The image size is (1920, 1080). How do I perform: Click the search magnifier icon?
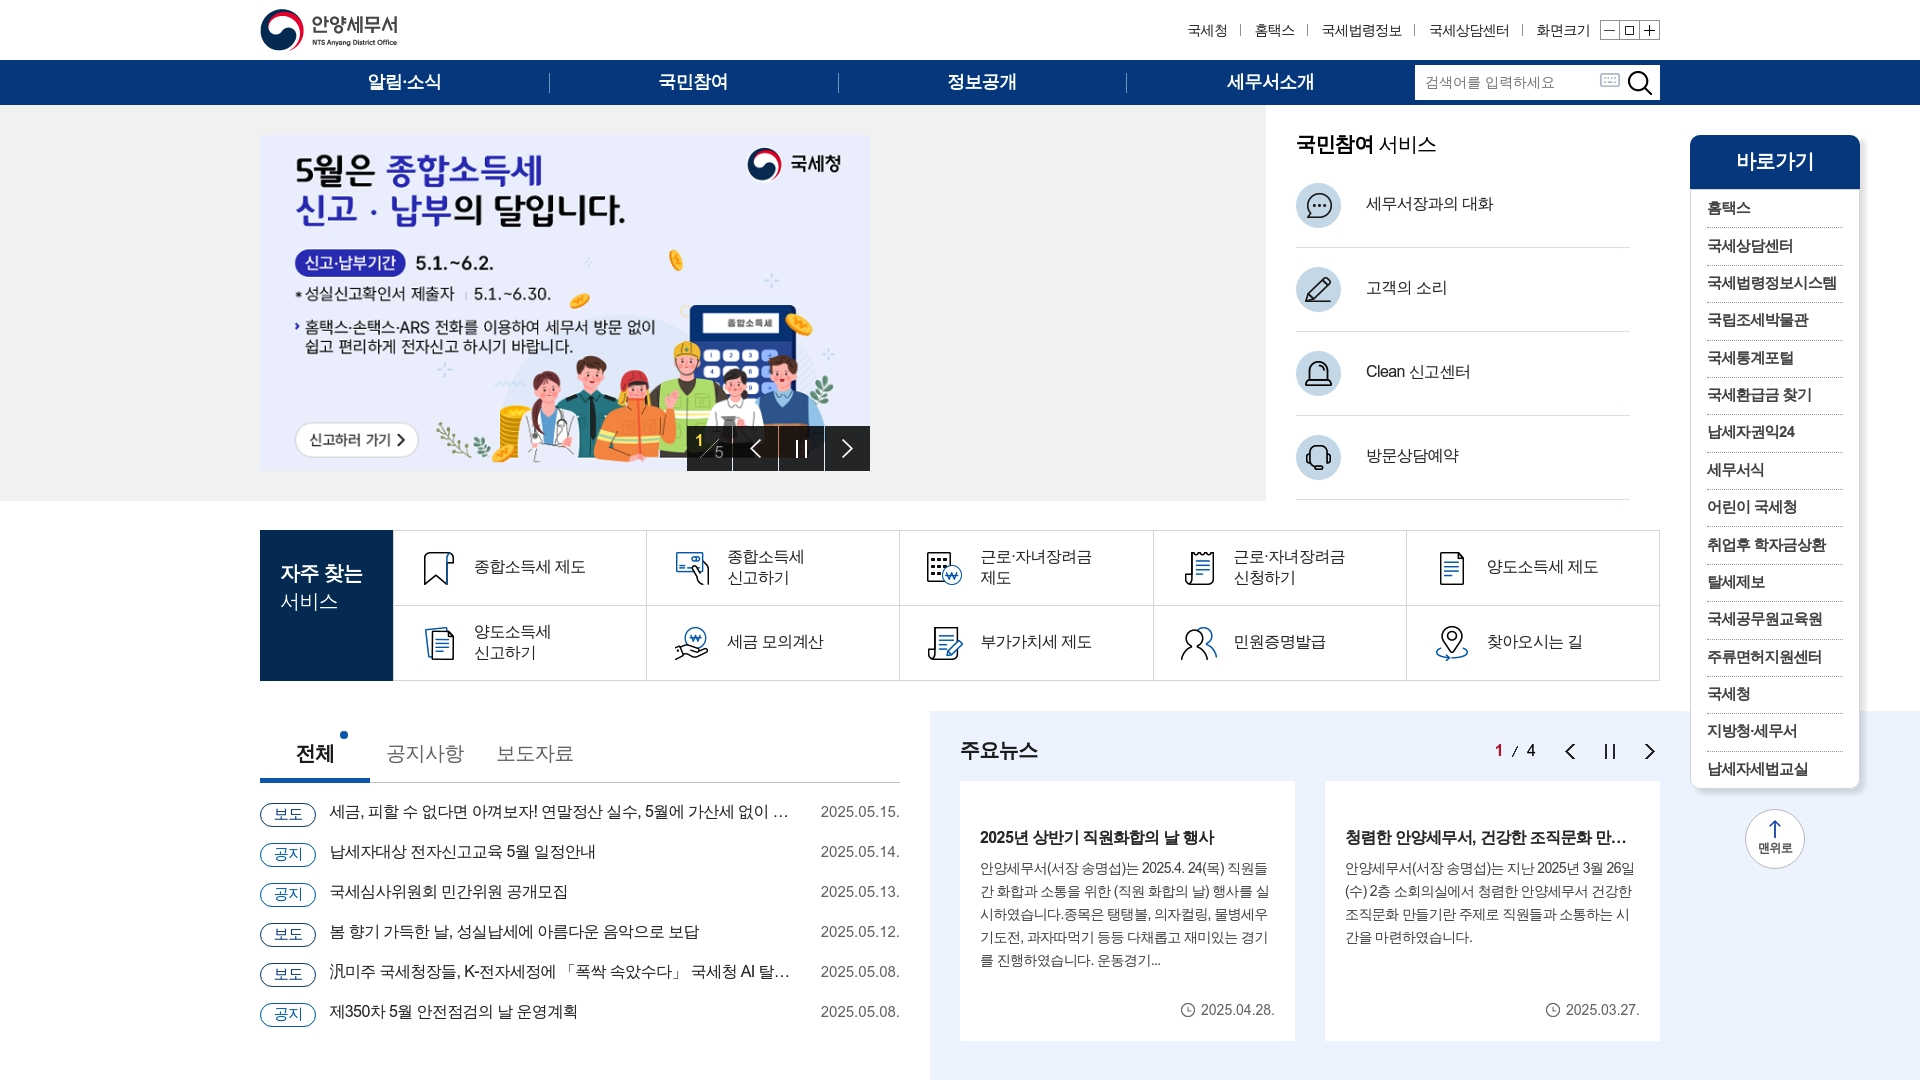point(1639,82)
